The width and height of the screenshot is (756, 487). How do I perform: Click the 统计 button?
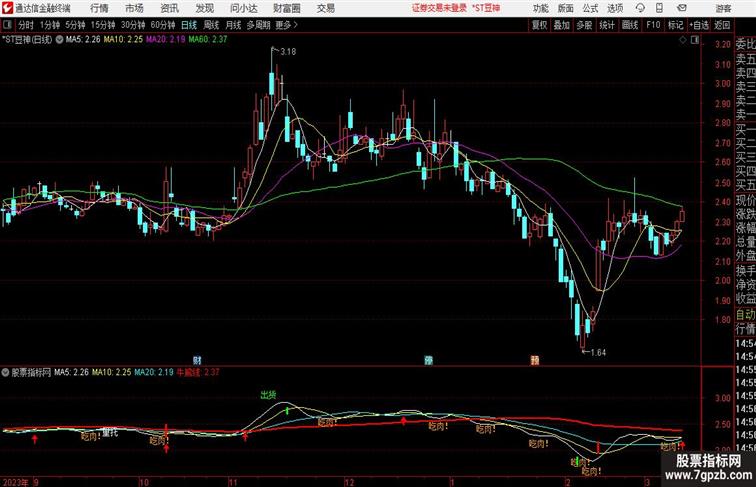[607, 25]
